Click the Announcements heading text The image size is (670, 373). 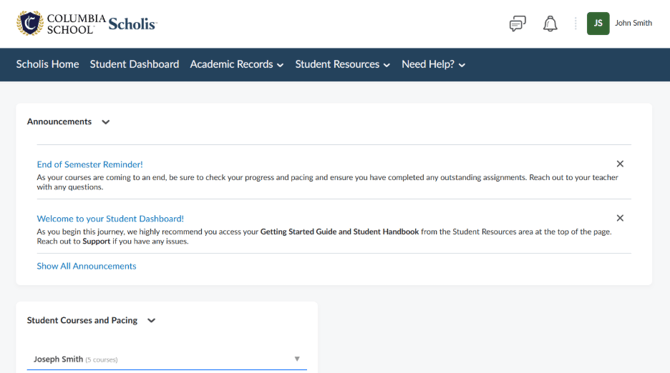click(59, 122)
